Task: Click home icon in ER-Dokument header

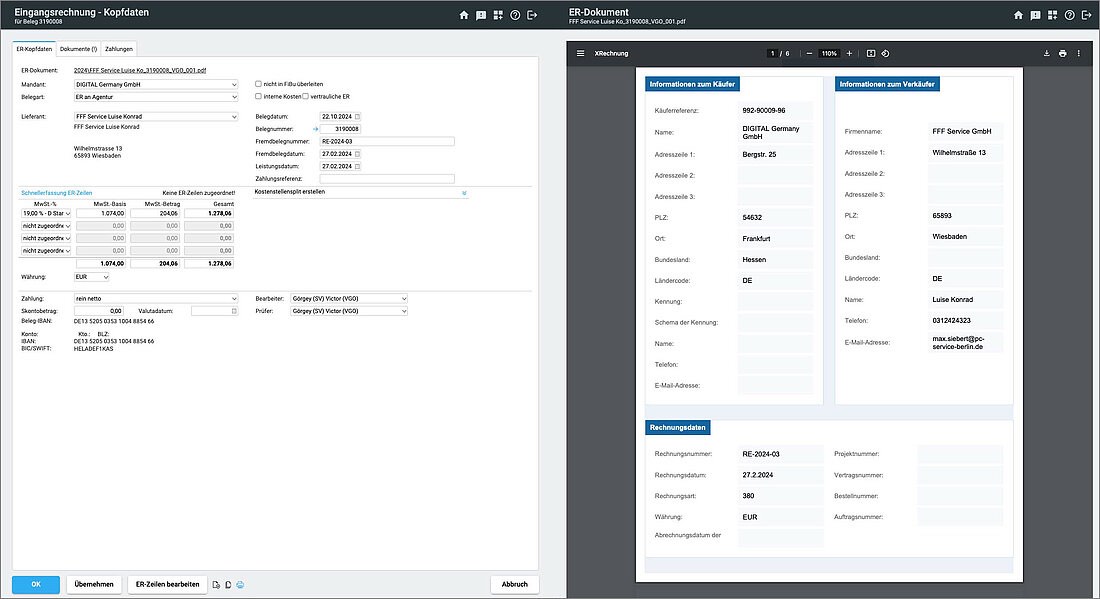Action: [1018, 15]
